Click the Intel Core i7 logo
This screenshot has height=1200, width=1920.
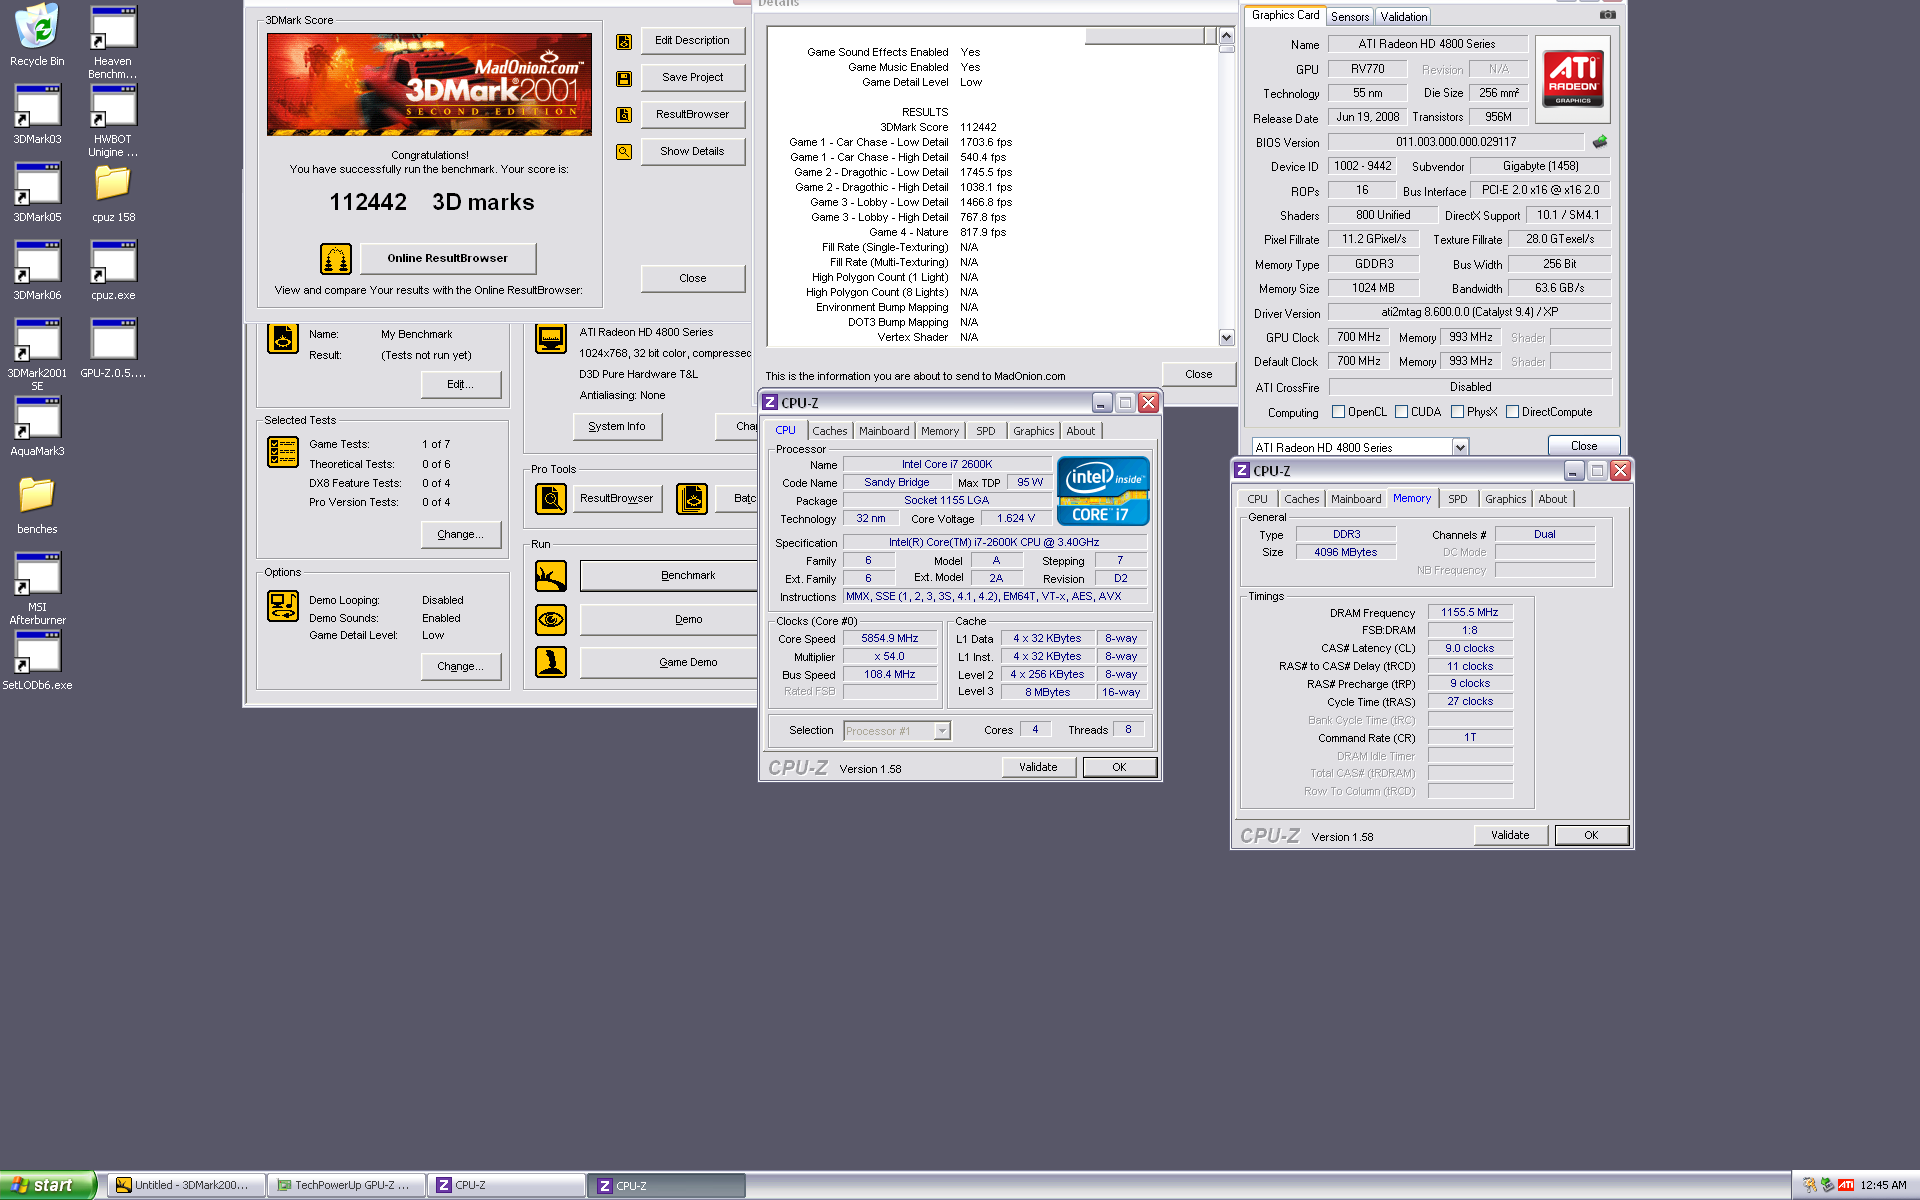point(1103,491)
